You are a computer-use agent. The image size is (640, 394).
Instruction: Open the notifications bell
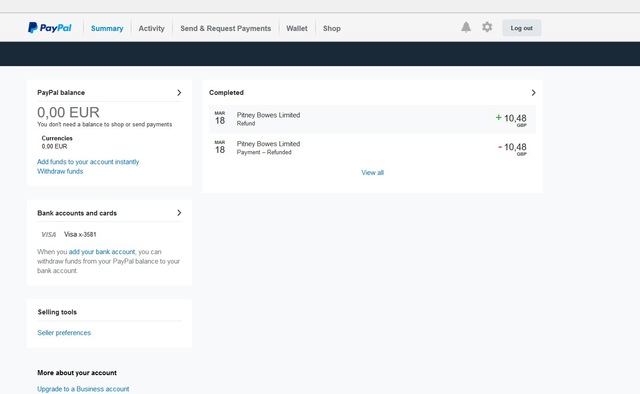point(466,27)
